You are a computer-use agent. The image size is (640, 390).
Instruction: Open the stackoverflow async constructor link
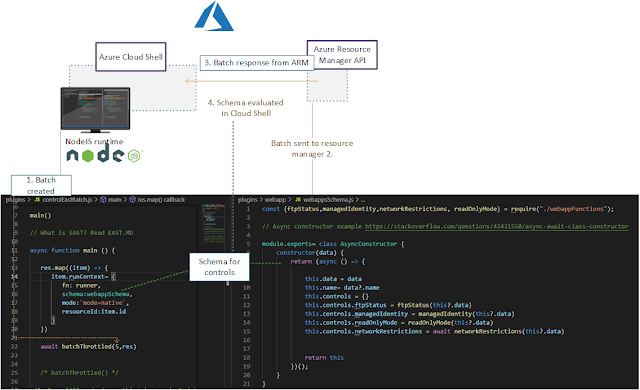pos(496,226)
